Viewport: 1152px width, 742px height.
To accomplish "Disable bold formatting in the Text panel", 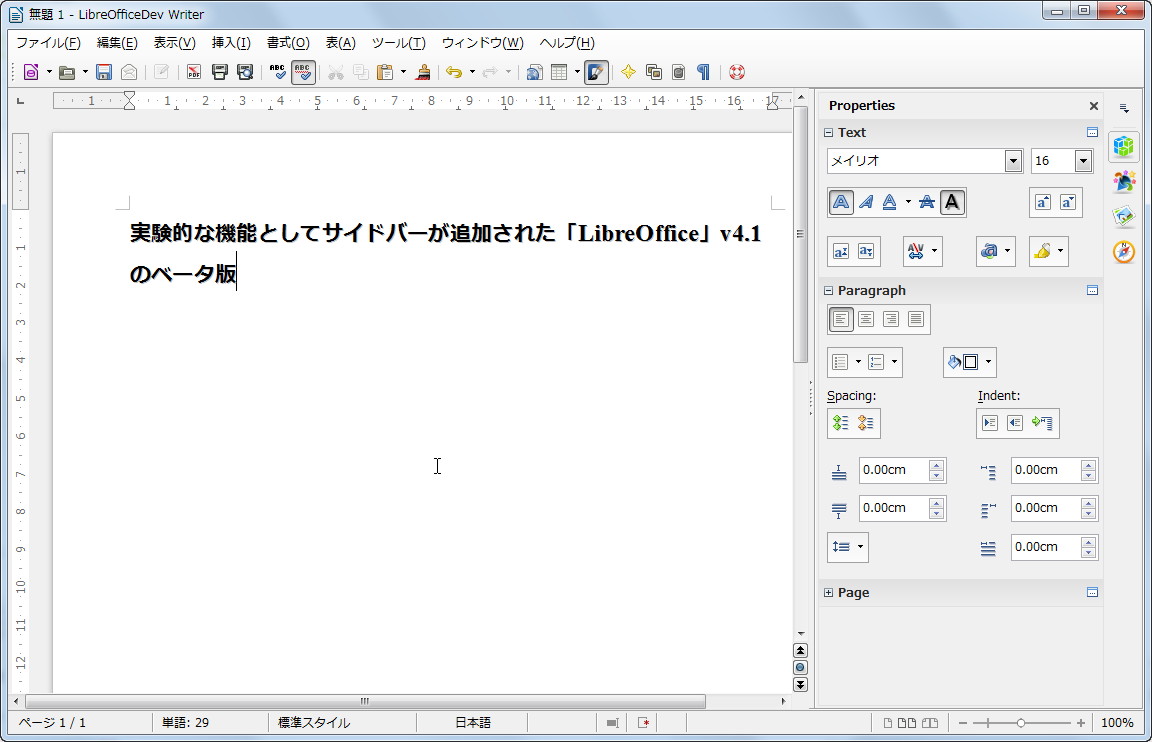I will coord(841,202).
